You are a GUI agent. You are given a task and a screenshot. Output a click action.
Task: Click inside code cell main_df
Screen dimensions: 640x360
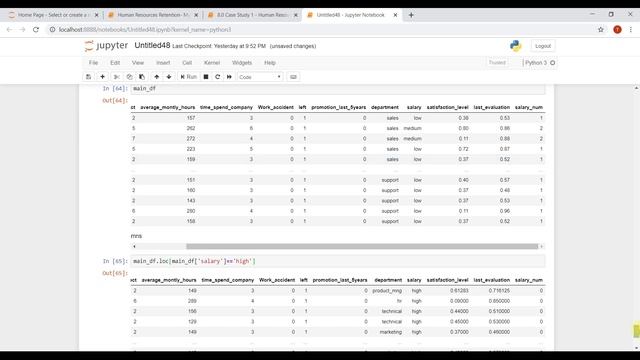click(338, 89)
